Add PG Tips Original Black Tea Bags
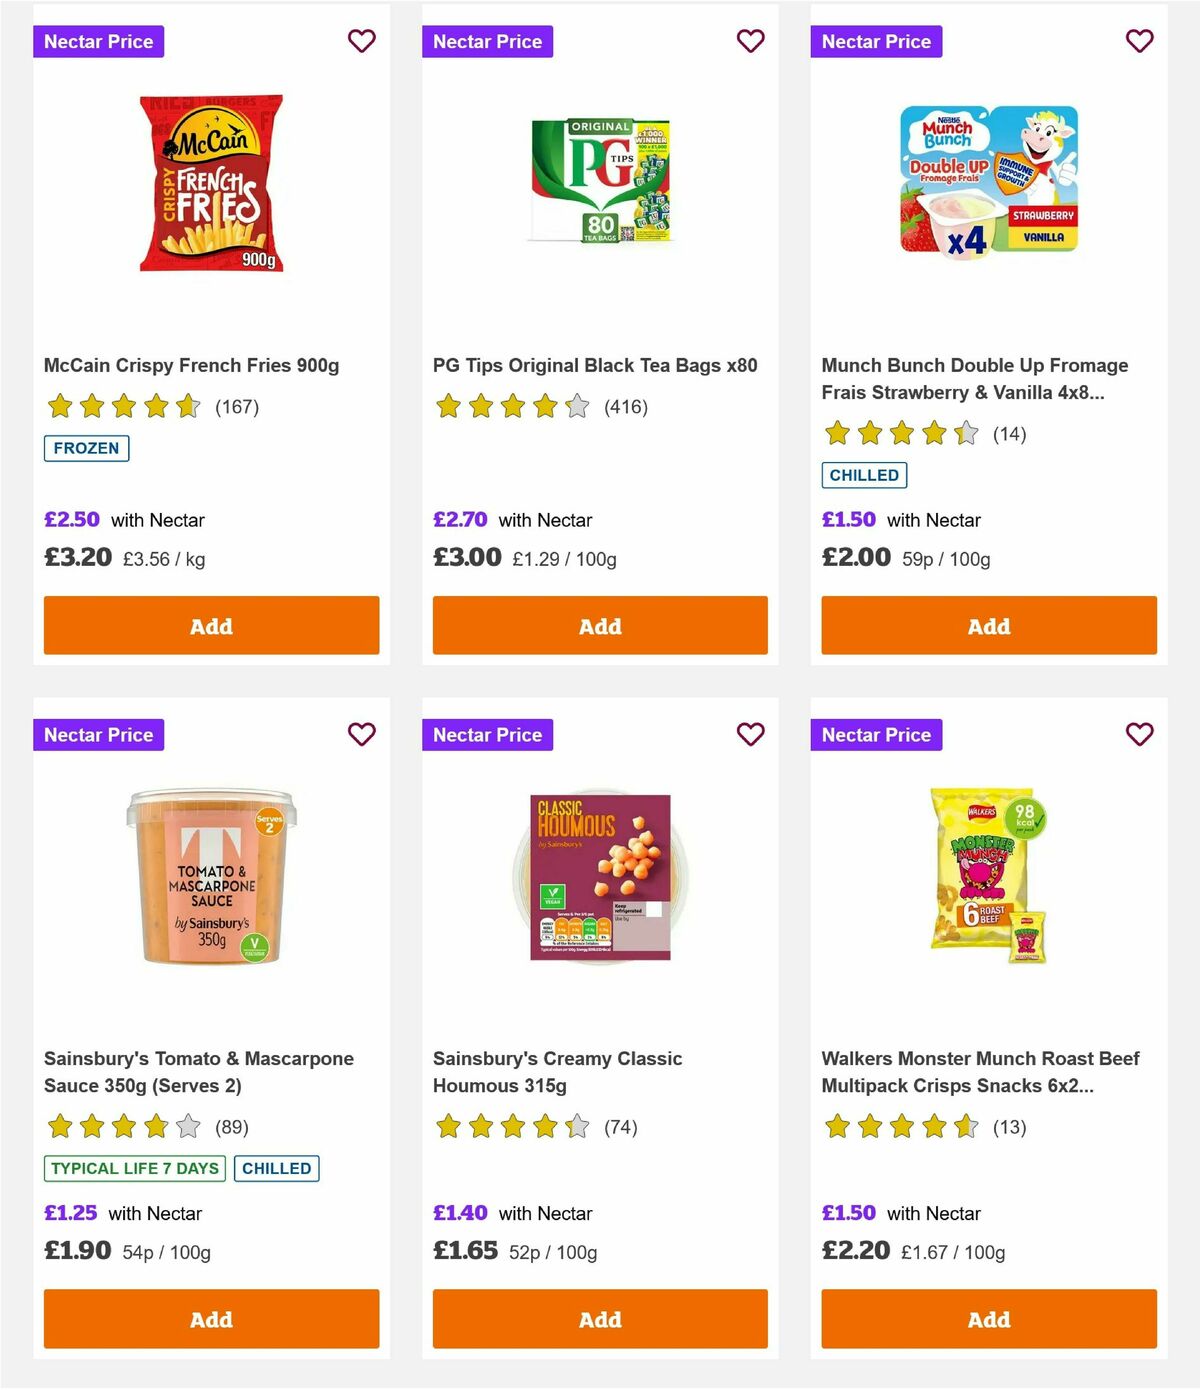This screenshot has width=1200, height=1390. pyautogui.click(x=599, y=625)
